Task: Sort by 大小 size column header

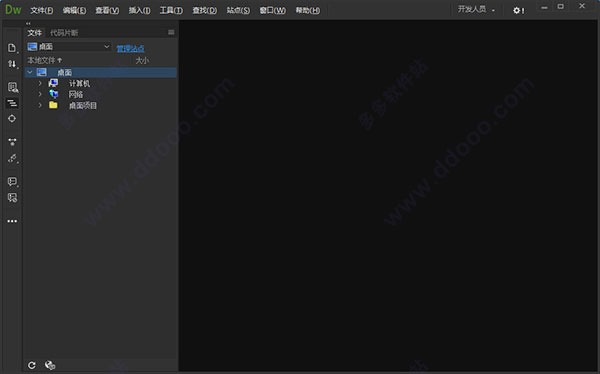Action: click(x=142, y=60)
